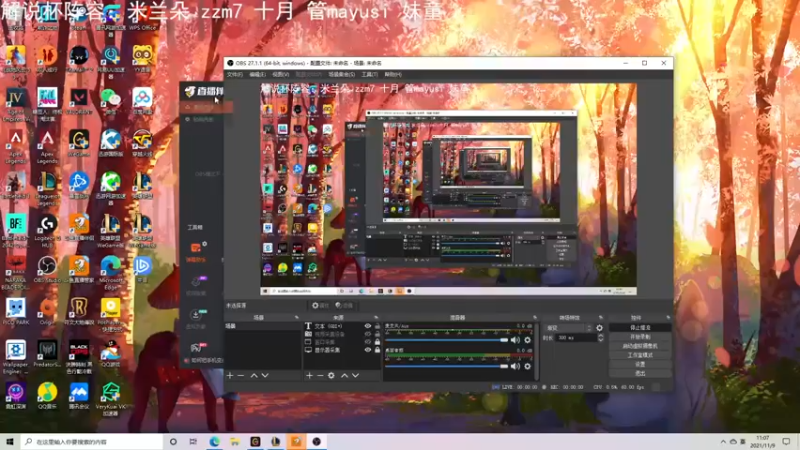Viewport: 800px width, 450px height.
Task: Pop out the 来源 Sources dock panel
Action: tap(376, 317)
